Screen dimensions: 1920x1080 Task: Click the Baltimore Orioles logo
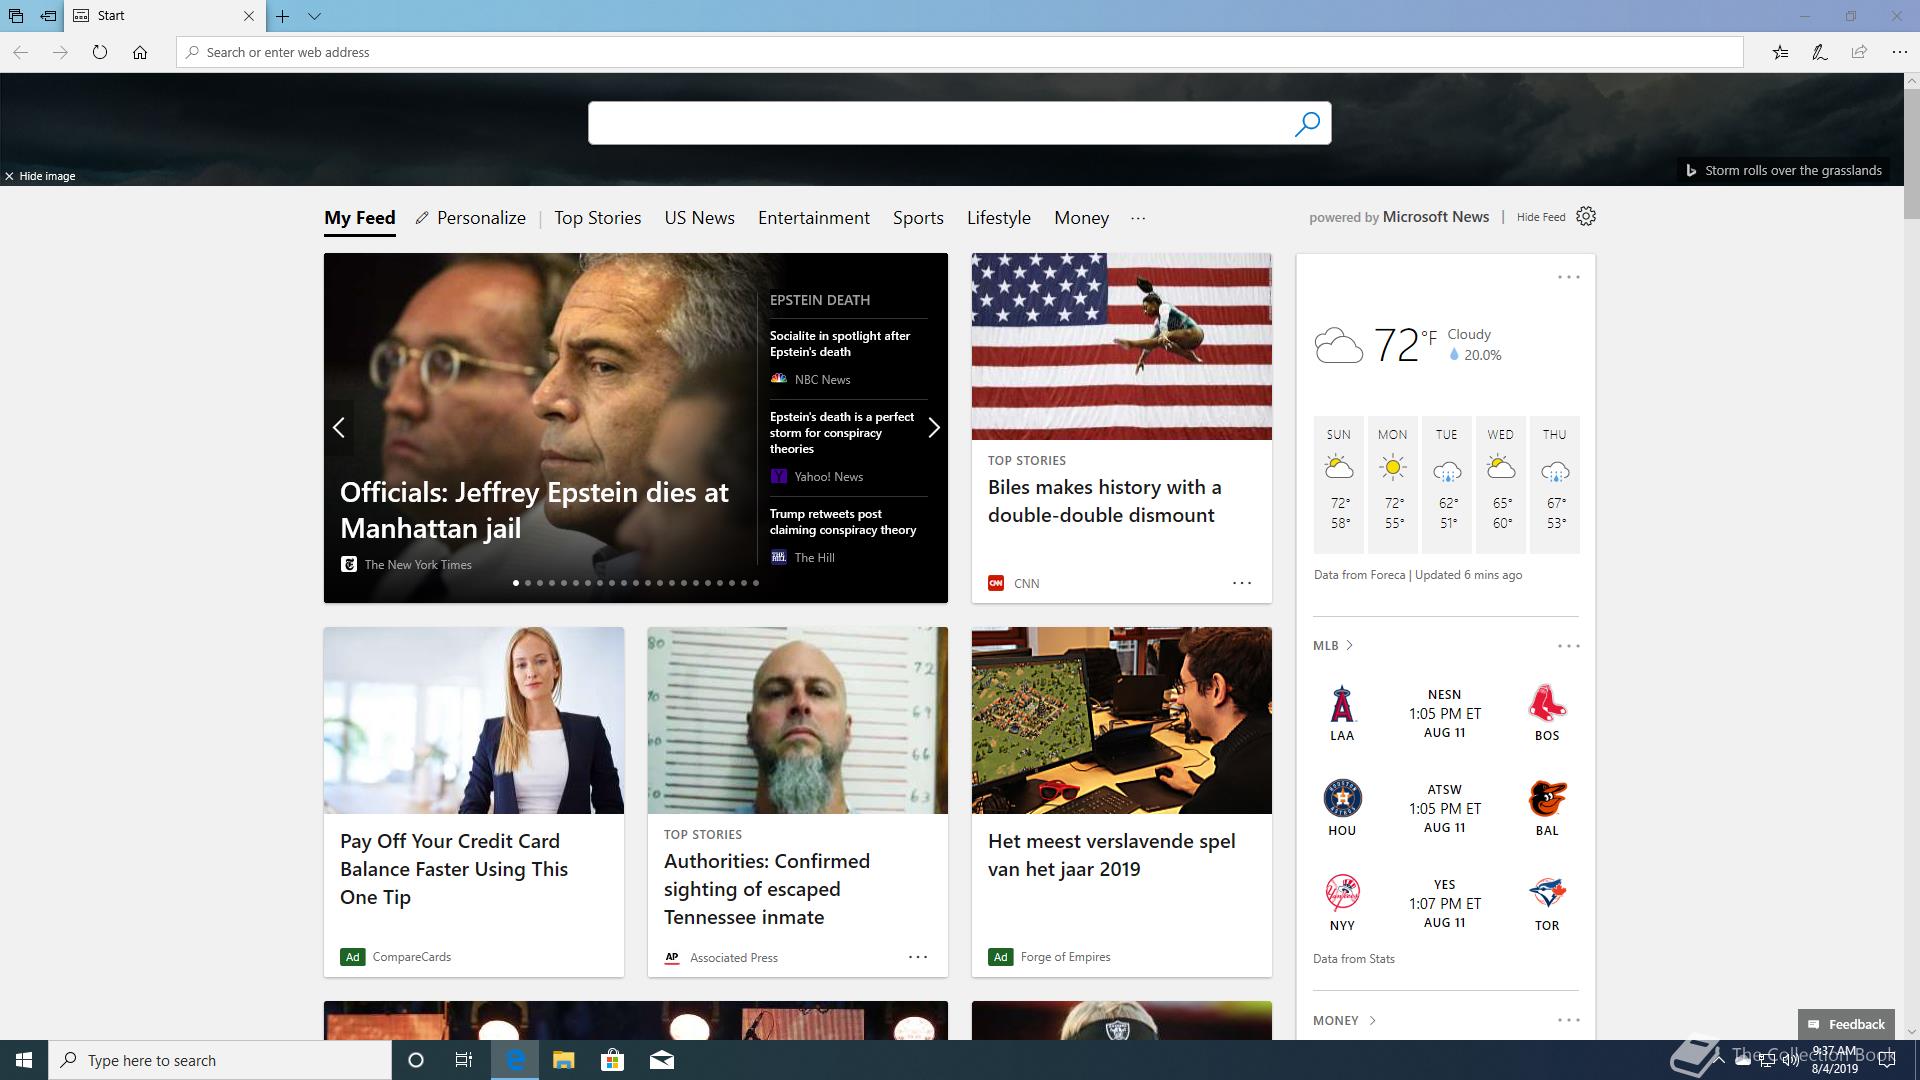click(x=1547, y=798)
